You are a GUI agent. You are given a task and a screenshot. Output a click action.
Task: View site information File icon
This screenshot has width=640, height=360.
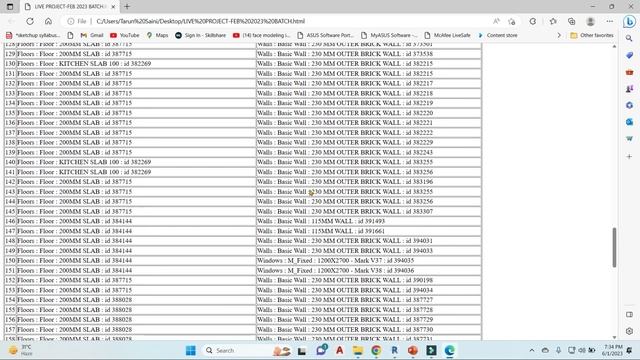click(77, 21)
